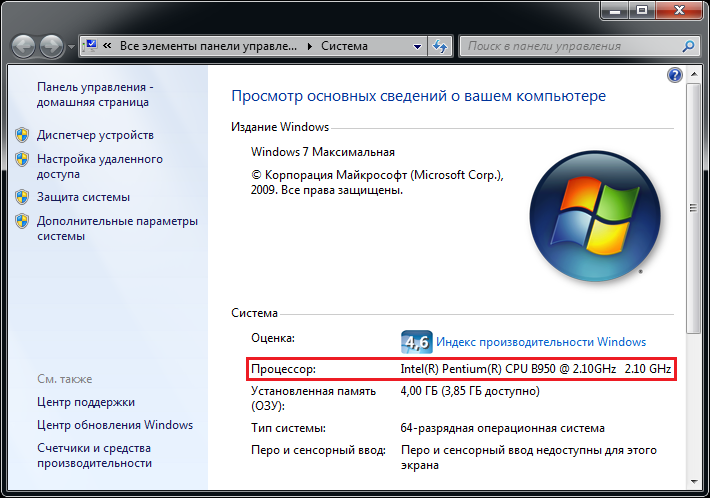The height and width of the screenshot is (498, 710).
Task: Click the magnifier search icon
Action: 688,46
